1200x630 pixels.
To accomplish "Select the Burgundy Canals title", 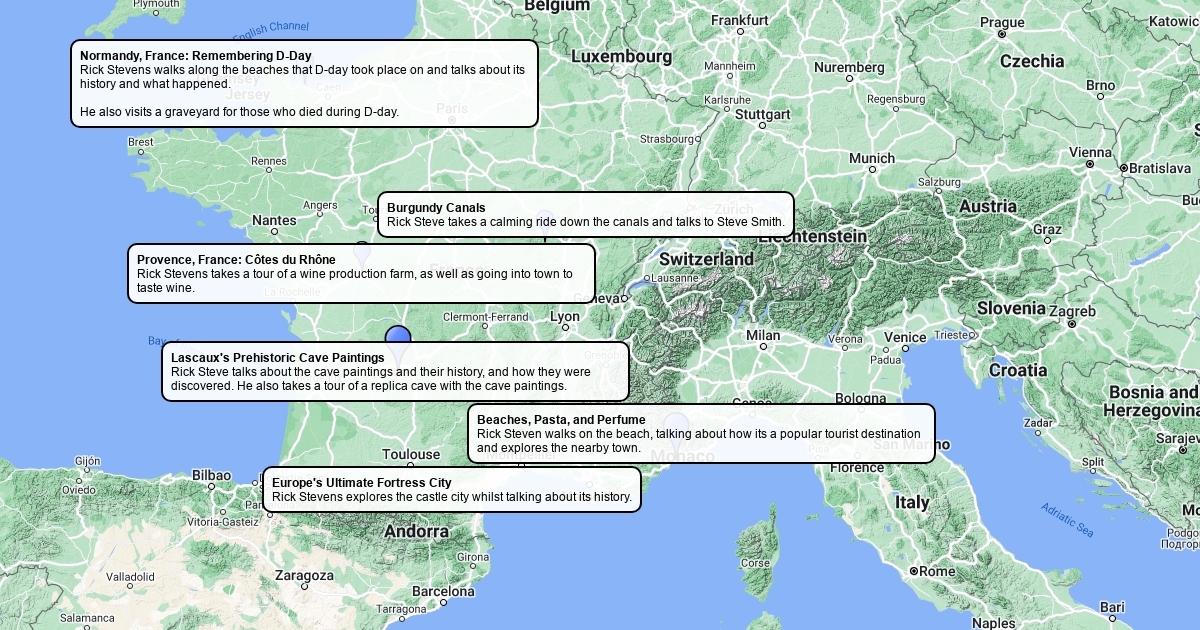I will point(436,208).
